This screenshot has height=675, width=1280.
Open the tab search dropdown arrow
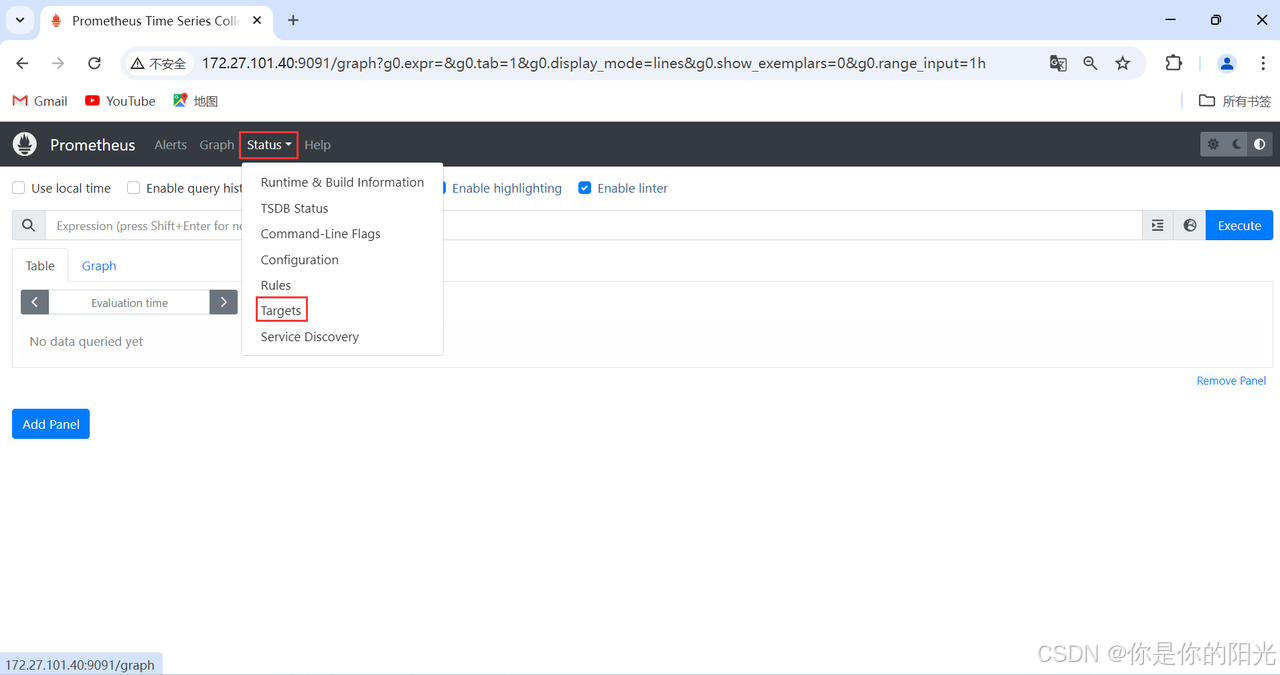click(x=19, y=20)
